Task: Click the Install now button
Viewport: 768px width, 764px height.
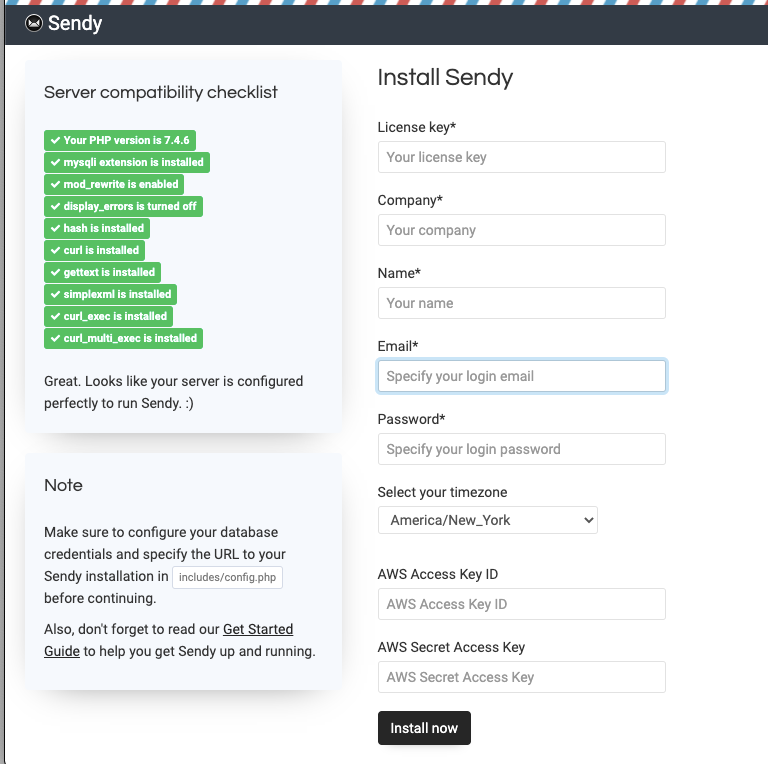Action: (x=424, y=728)
